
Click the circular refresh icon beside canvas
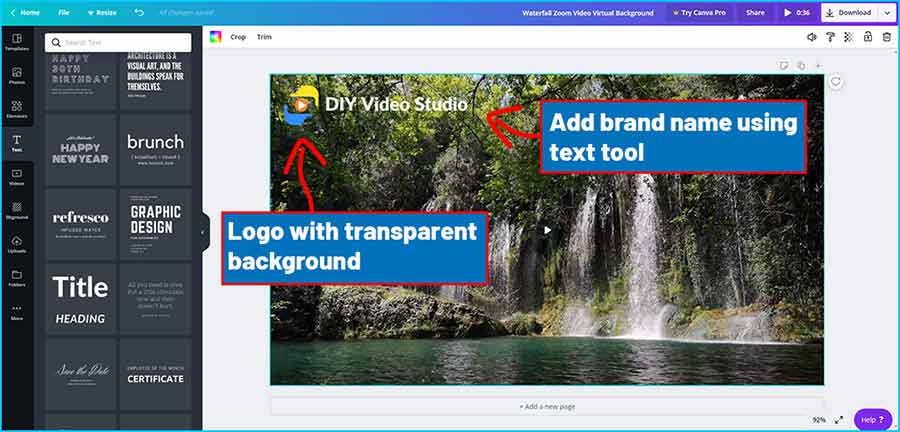(836, 82)
